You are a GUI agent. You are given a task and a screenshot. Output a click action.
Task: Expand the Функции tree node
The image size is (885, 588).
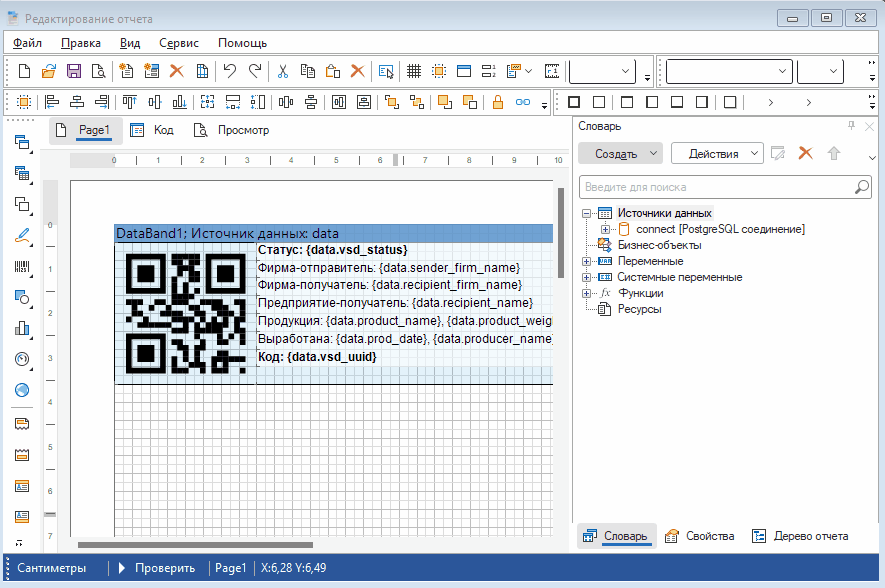click(x=586, y=293)
